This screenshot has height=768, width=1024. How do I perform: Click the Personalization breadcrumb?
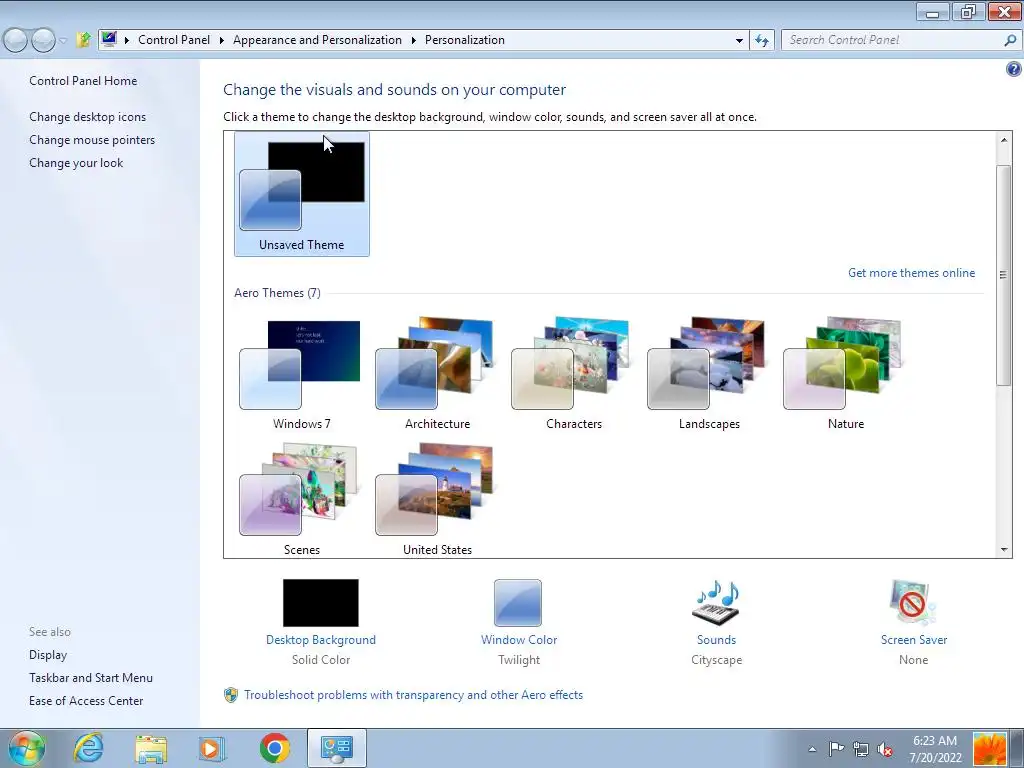[x=464, y=40]
